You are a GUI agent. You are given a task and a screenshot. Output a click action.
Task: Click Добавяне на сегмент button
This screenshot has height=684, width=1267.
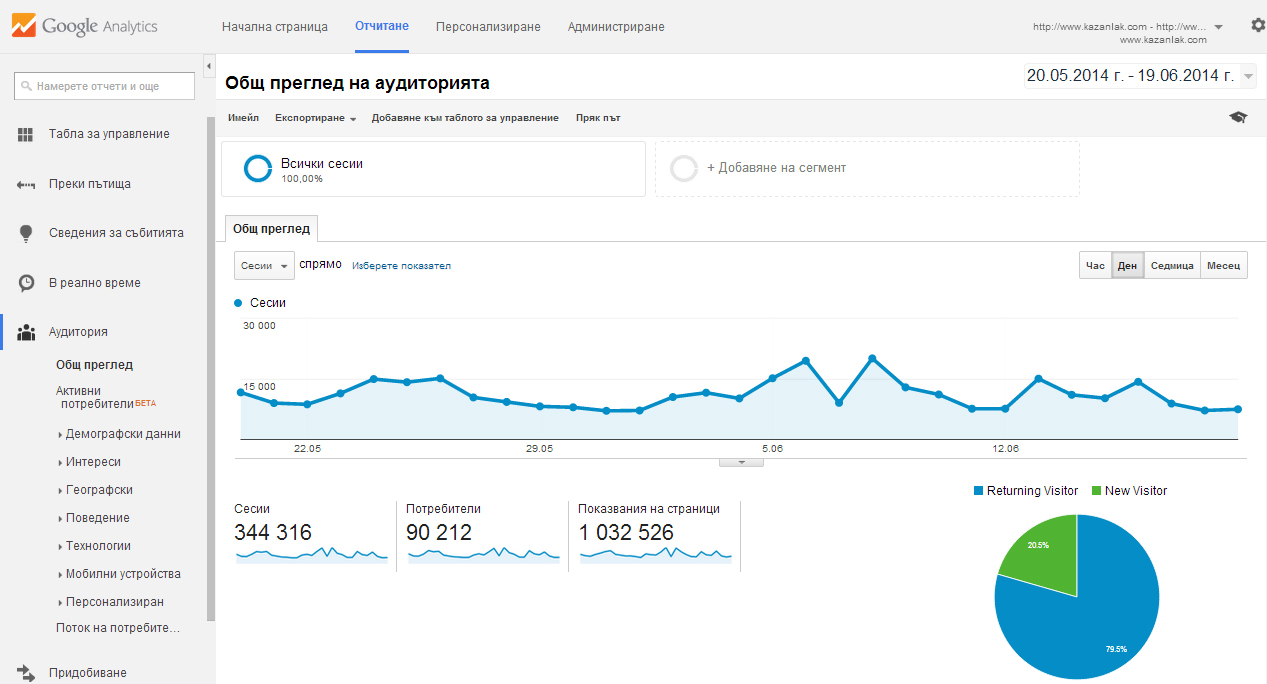775,168
